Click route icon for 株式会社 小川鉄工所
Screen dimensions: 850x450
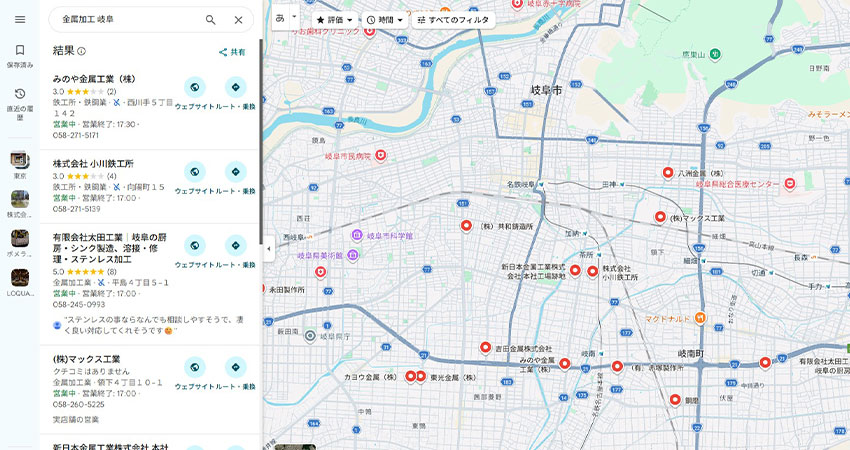point(236,172)
